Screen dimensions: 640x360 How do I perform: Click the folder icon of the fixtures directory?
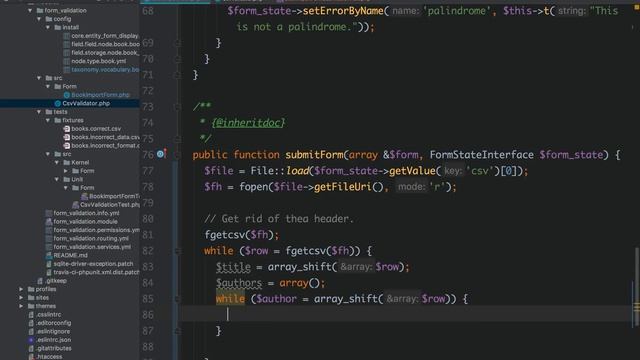coord(58,120)
